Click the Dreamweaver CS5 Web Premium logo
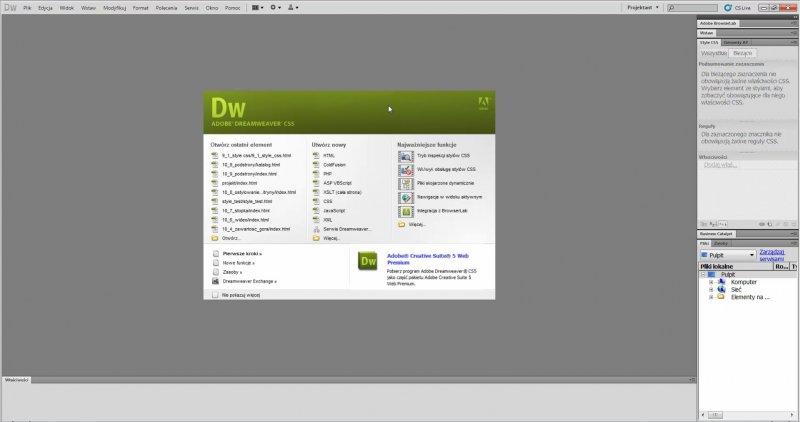800x422 pixels. point(367,262)
